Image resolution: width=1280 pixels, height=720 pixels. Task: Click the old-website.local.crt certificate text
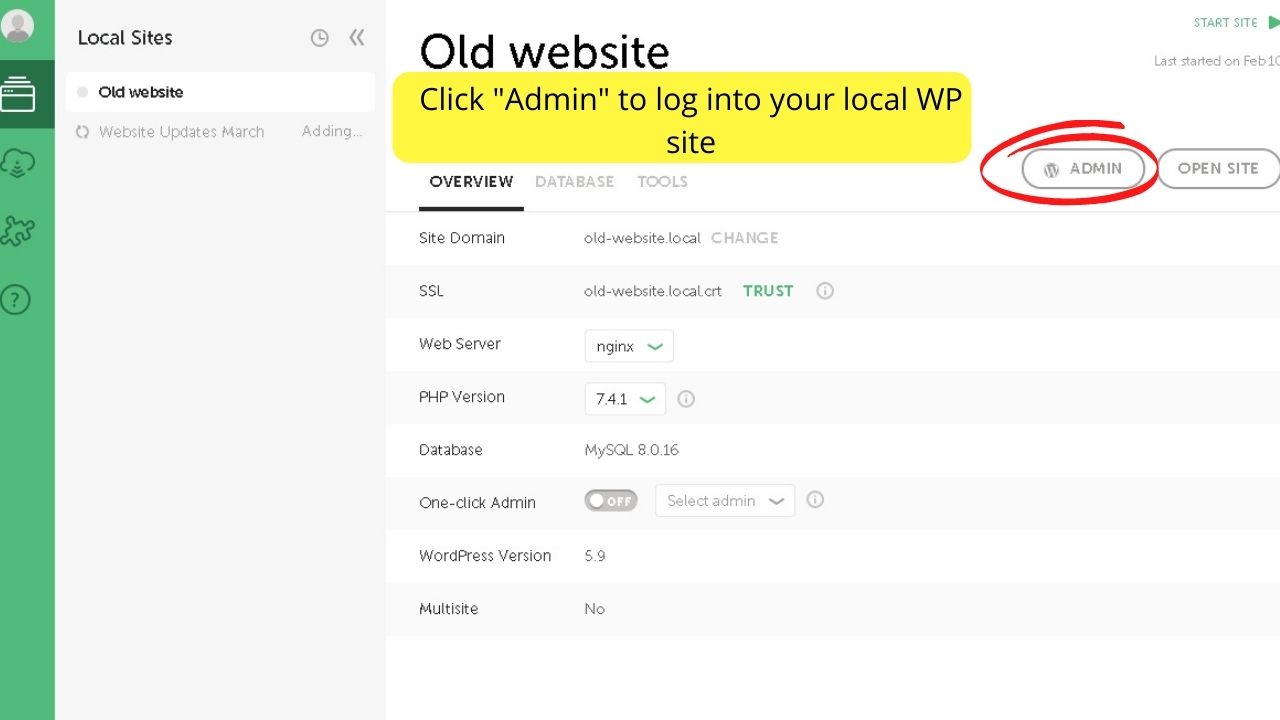click(653, 291)
